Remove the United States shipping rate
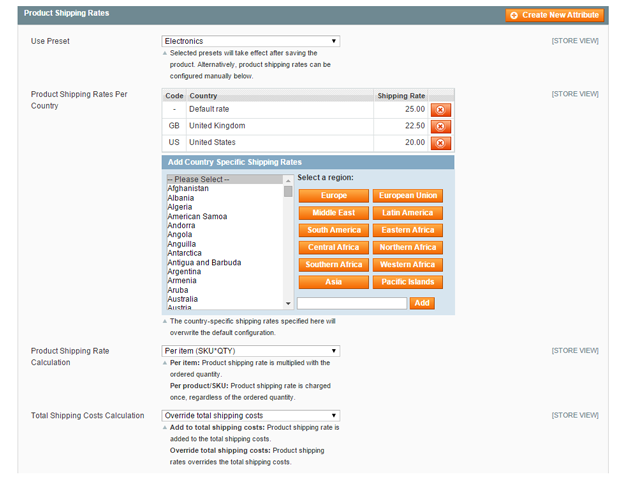625x480 pixels. point(441,144)
